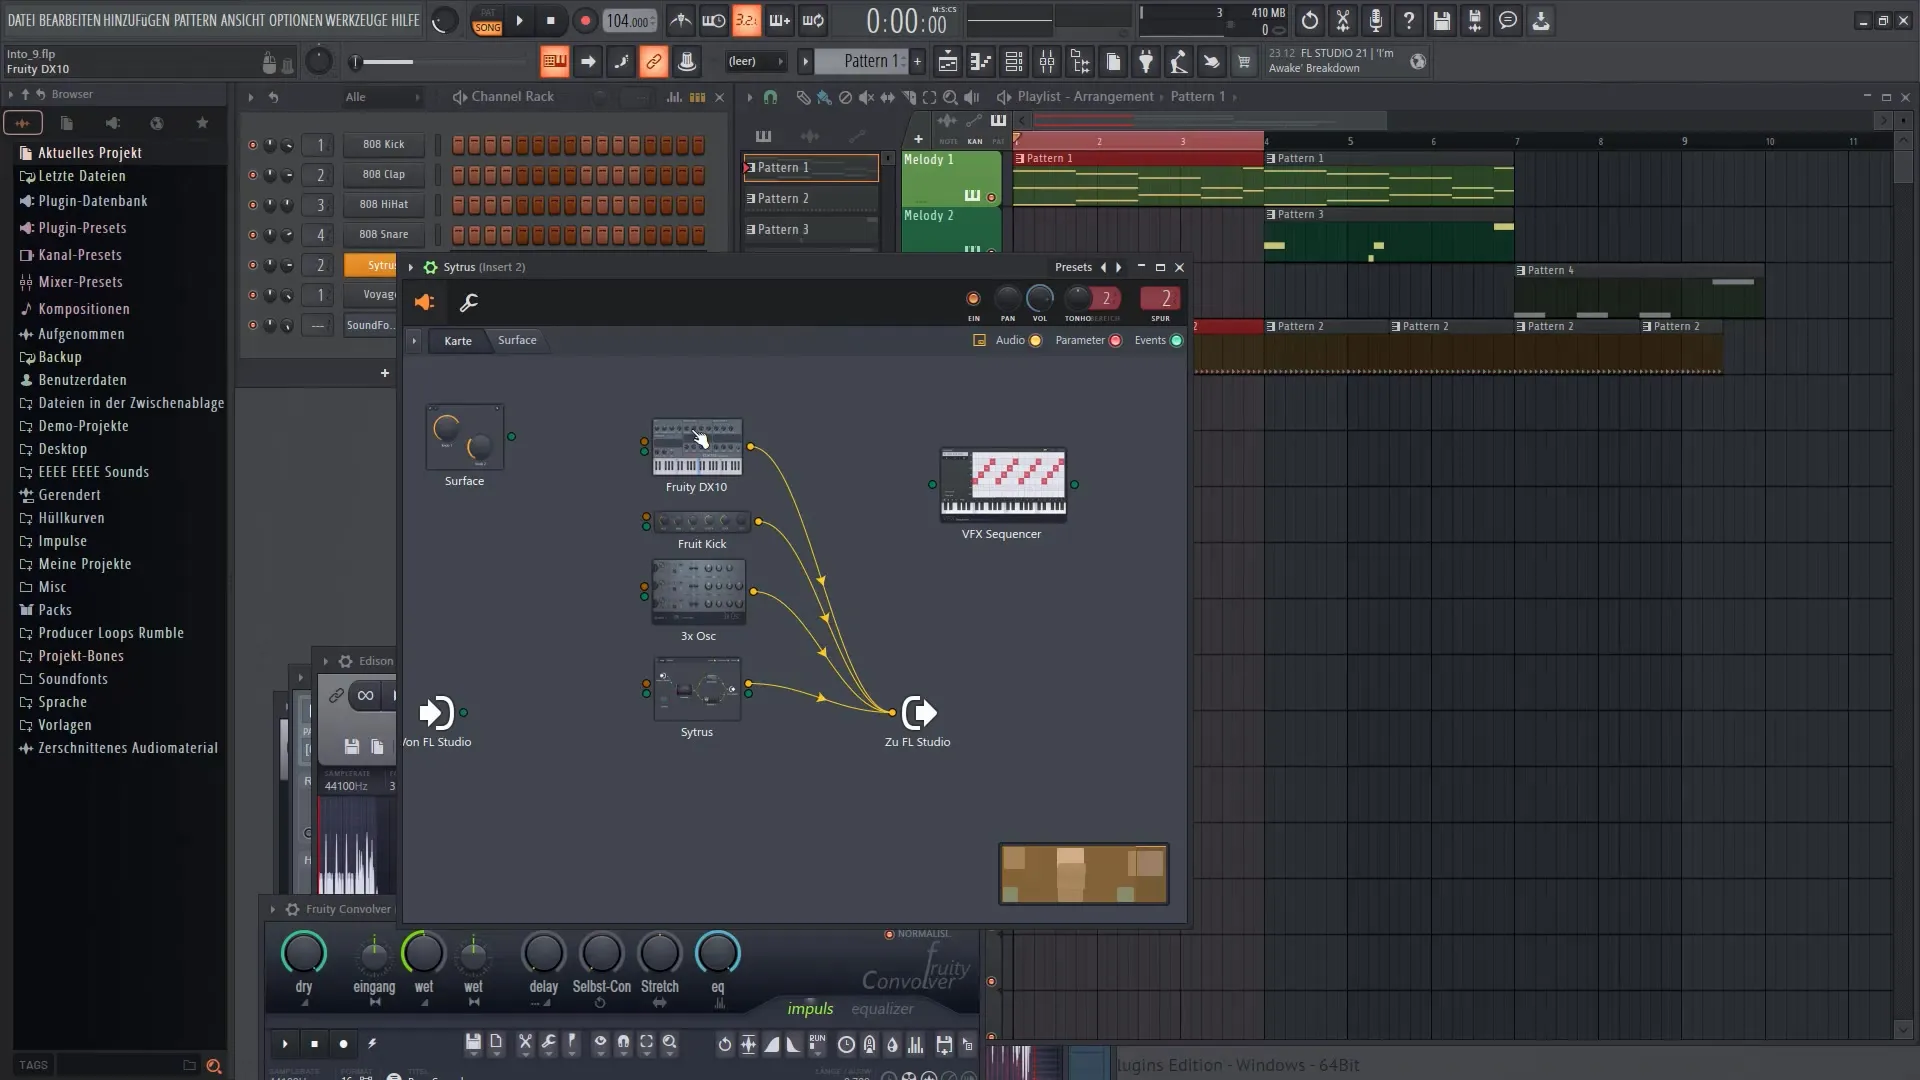Toggle Events recording in Sytrus
The width and height of the screenshot is (1920, 1080).
point(1175,340)
